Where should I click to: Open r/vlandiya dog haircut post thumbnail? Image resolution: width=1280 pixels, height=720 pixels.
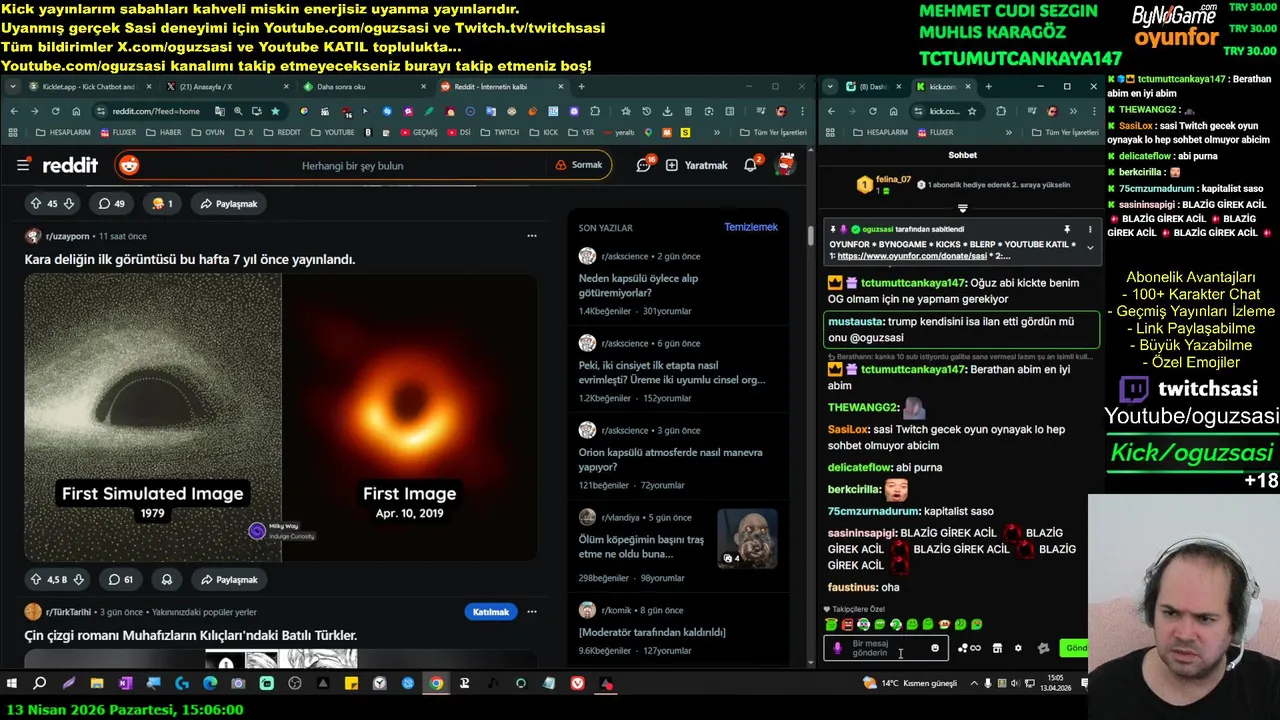pos(747,539)
